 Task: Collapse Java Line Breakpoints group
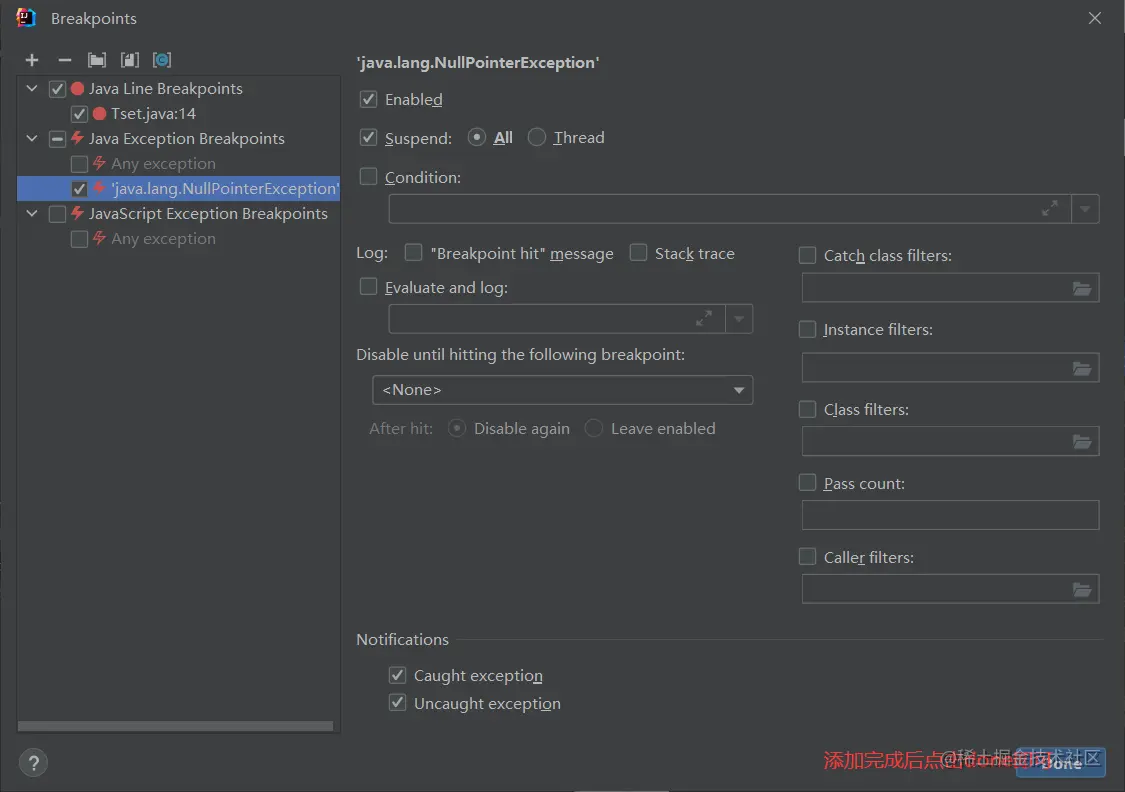pos(32,88)
